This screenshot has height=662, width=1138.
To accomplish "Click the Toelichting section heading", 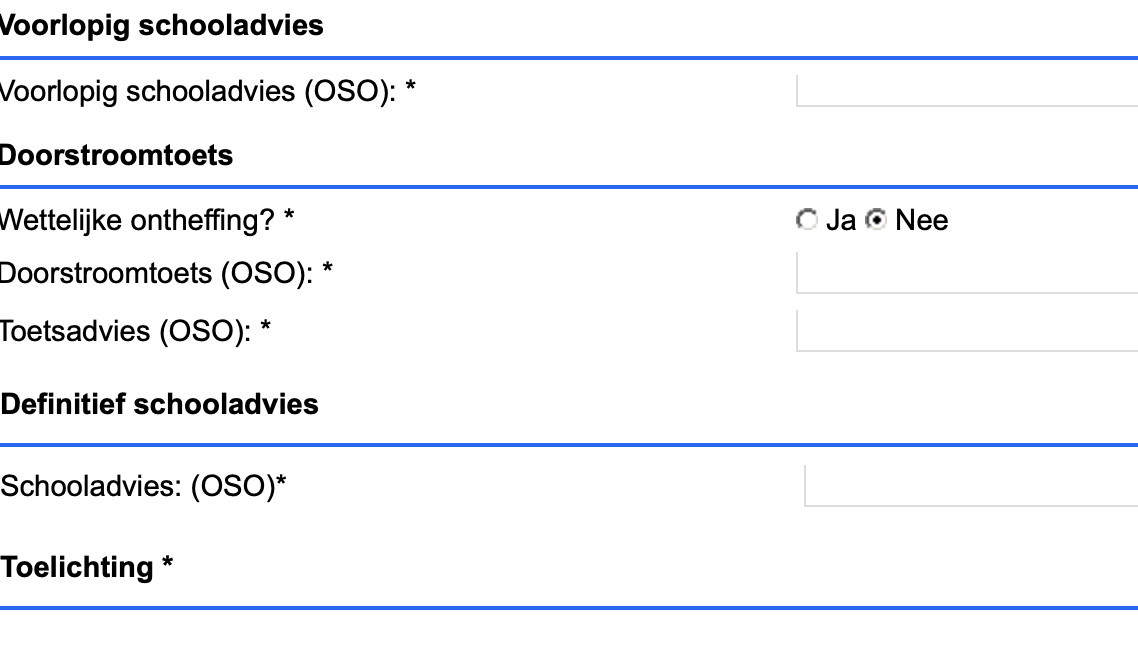I will (77, 567).
